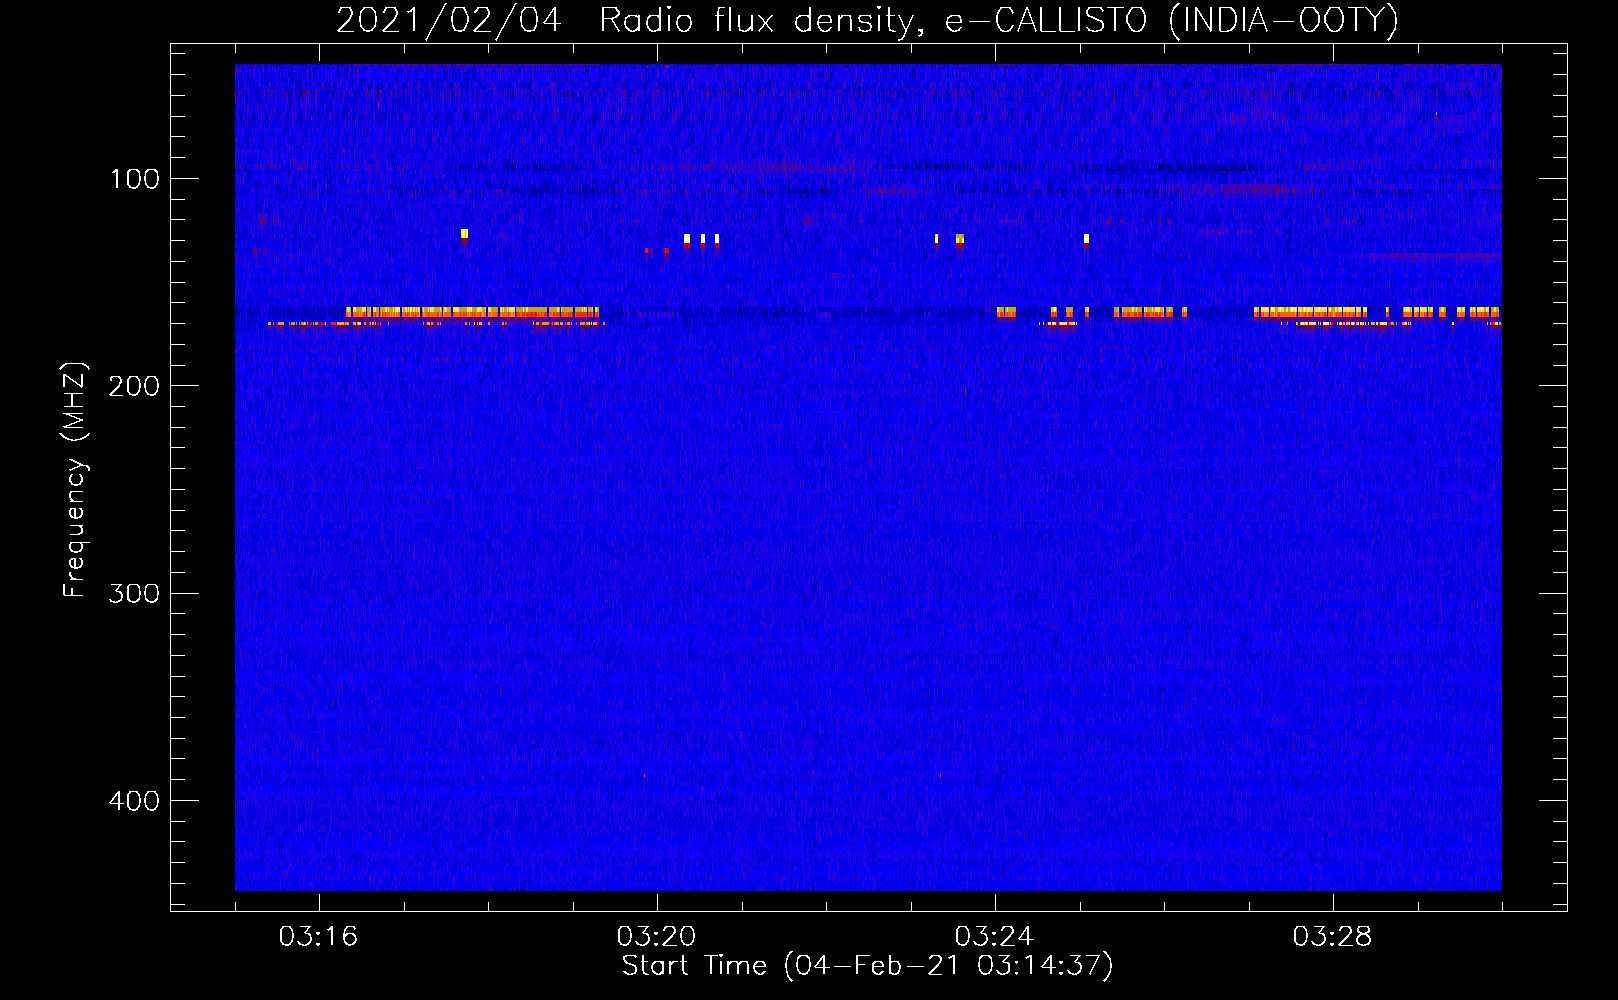
Task: Click the 03:16 time tick label
Action: click(x=318, y=937)
